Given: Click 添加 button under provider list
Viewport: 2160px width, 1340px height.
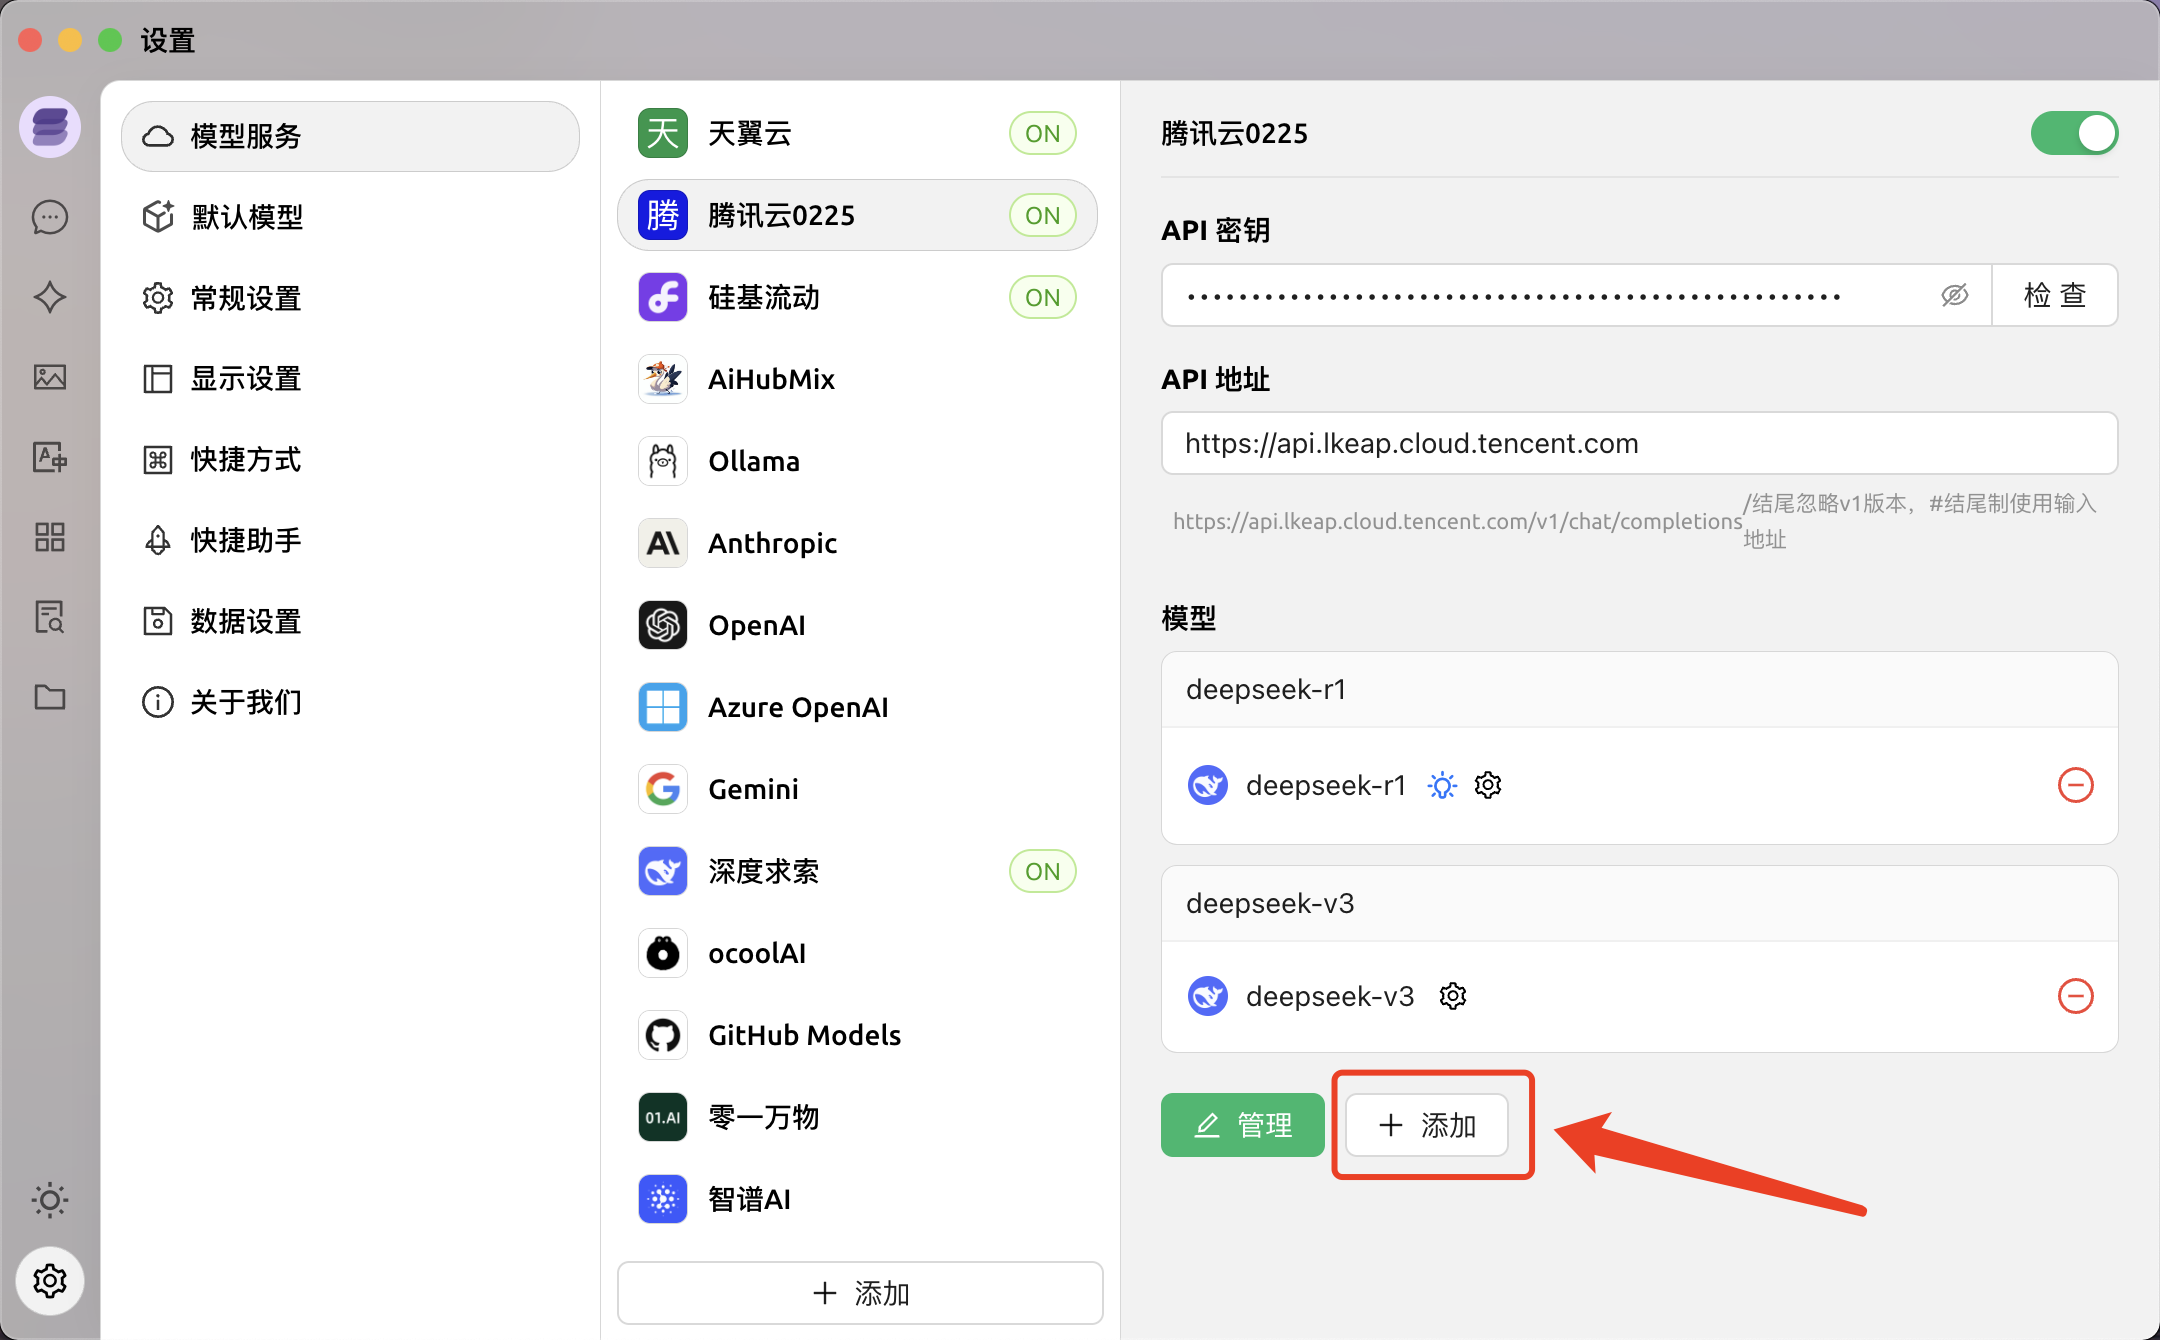Looking at the screenshot, I should click(860, 1293).
